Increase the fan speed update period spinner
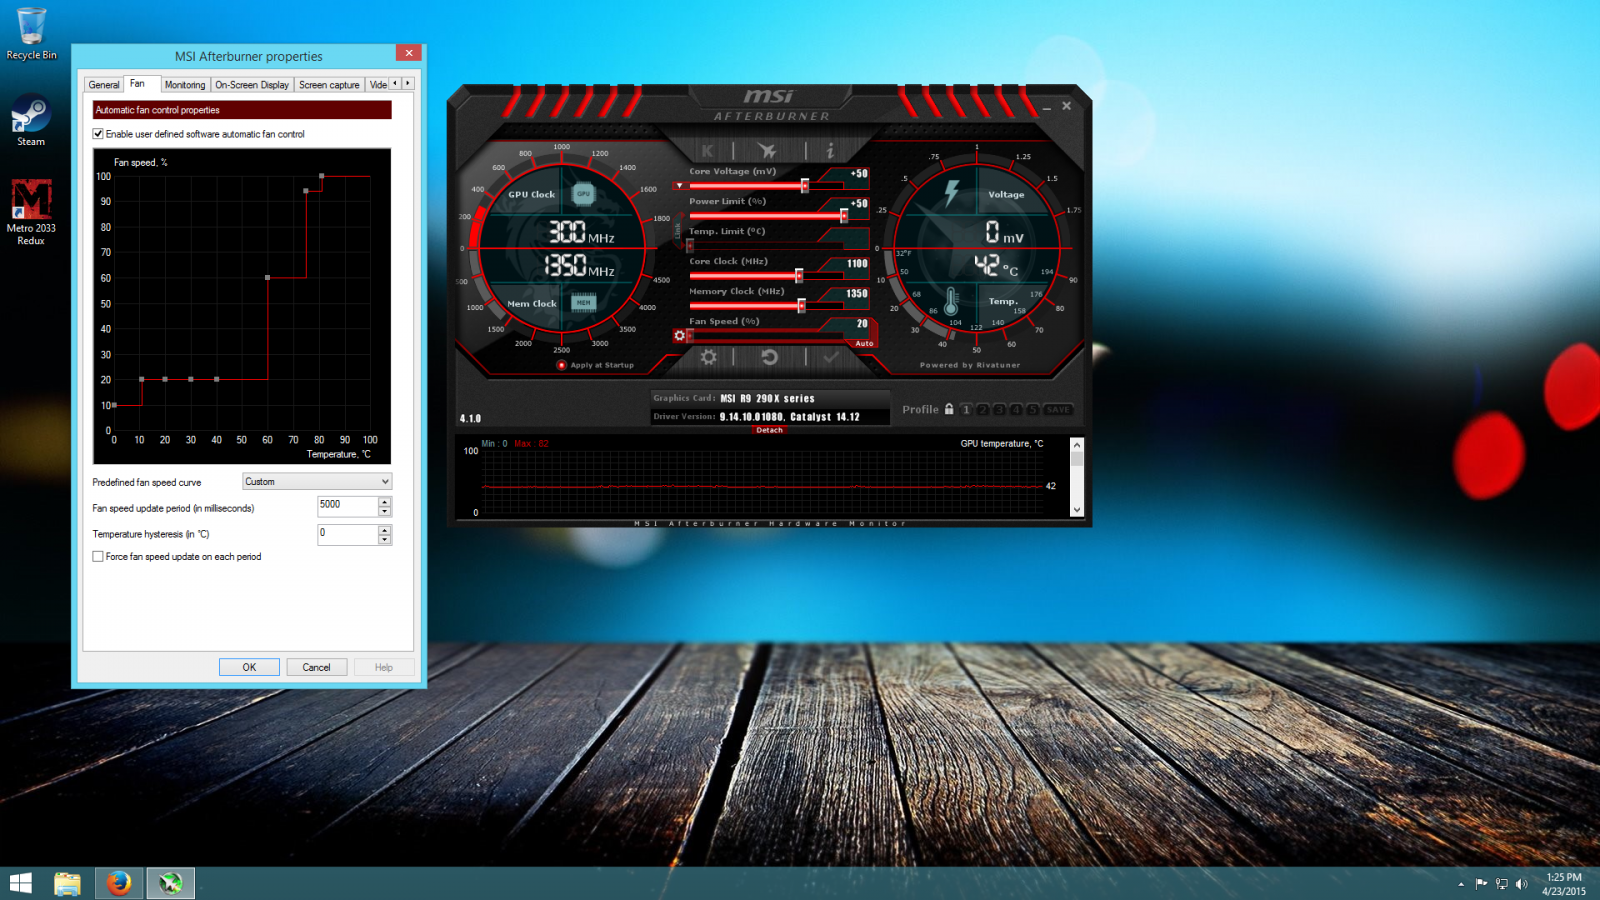Screen dimensions: 1600x900 tap(385, 501)
